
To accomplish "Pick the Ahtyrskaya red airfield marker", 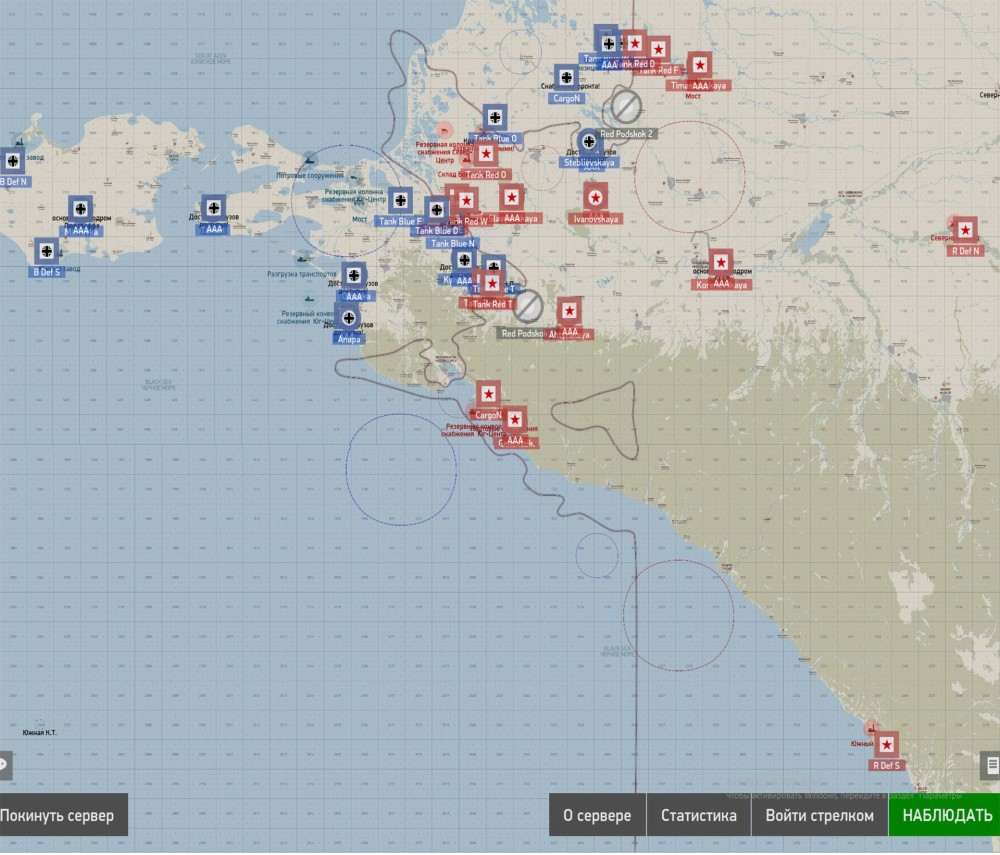I will click(570, 311).
